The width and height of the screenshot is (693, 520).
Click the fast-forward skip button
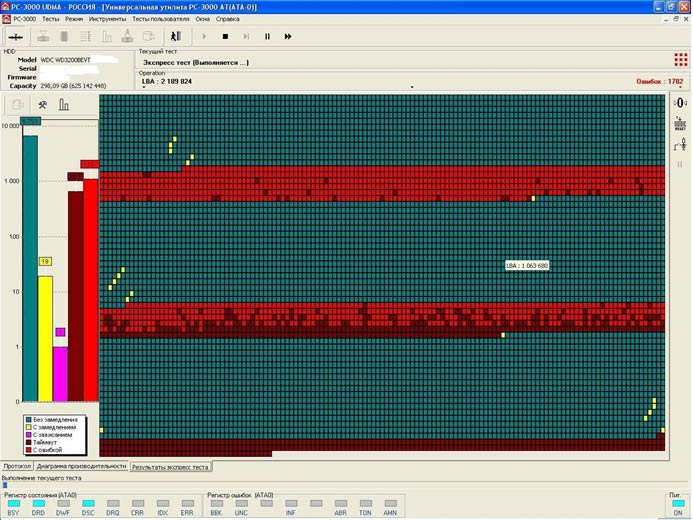pos(288,37)
